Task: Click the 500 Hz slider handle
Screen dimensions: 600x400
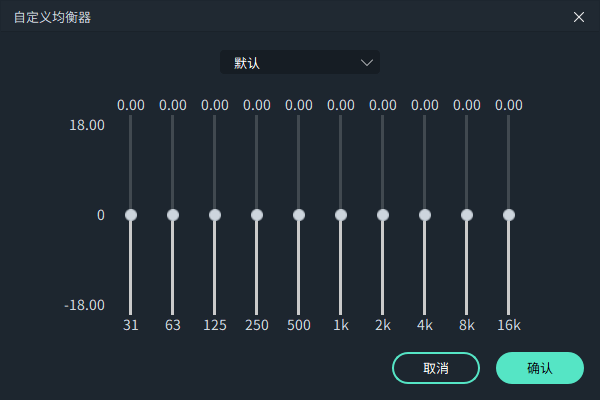Action: tap(299, 215)
